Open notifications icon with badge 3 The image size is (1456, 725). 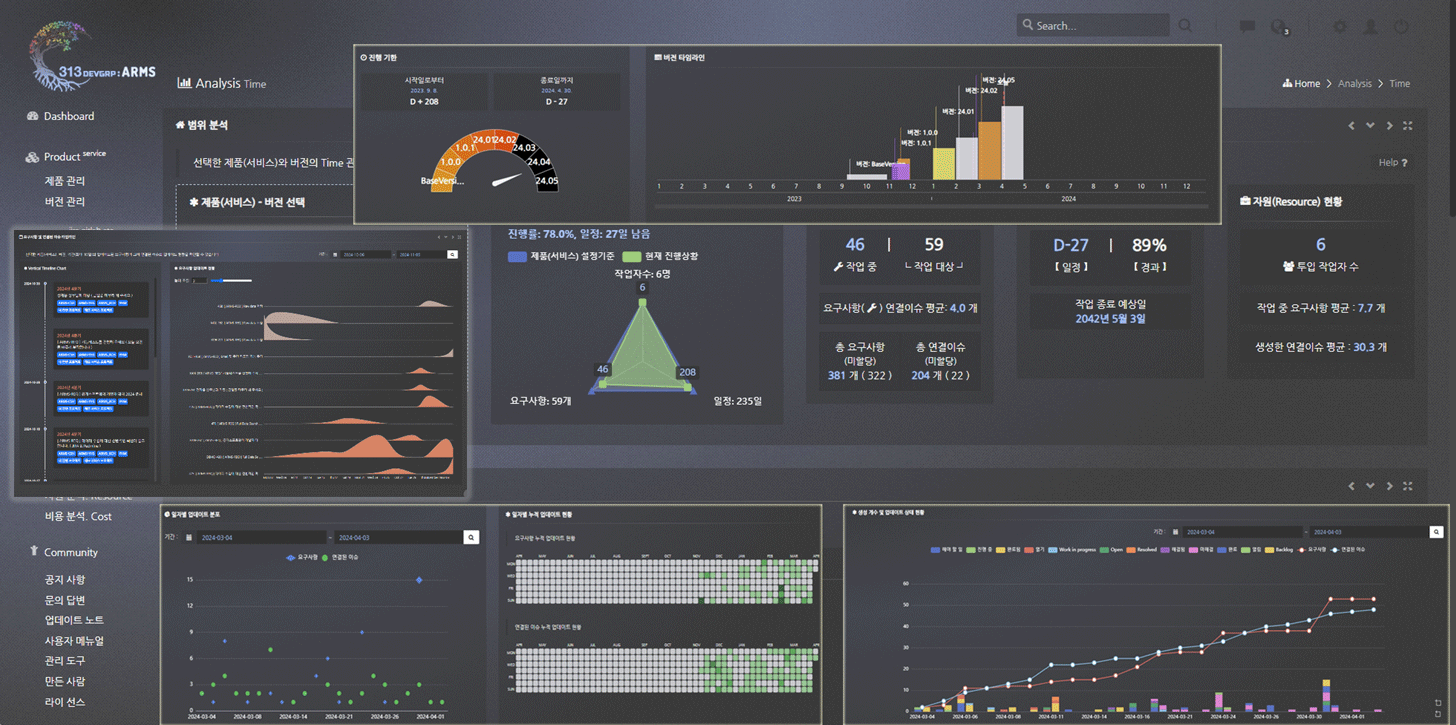coord(1278,27)
